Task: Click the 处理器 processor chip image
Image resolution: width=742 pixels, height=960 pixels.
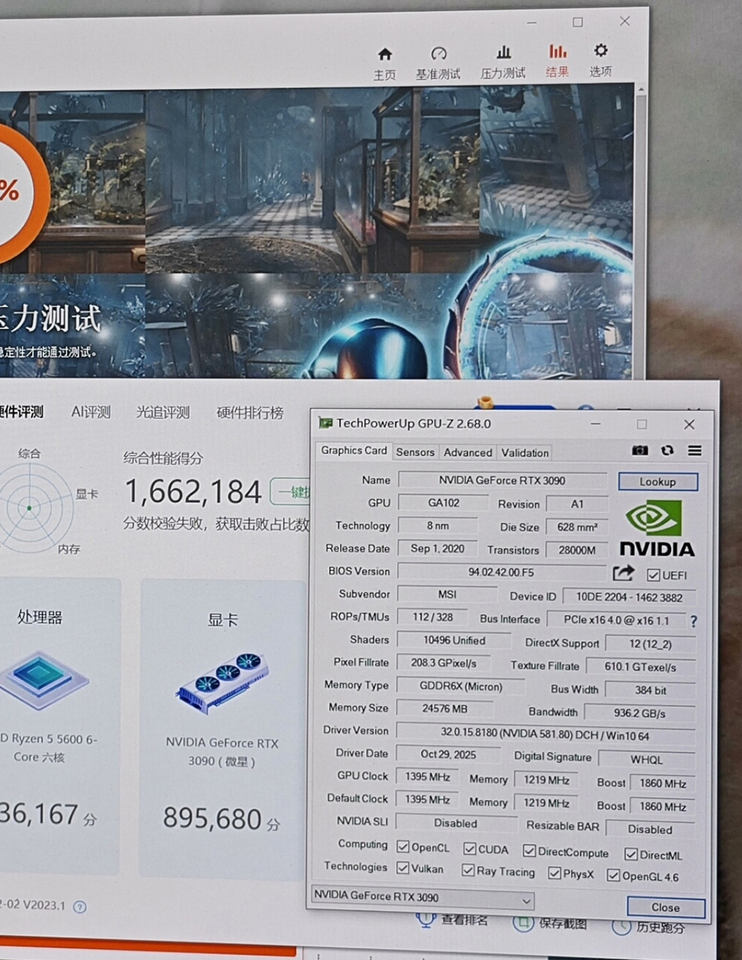Action: point(43,680)
